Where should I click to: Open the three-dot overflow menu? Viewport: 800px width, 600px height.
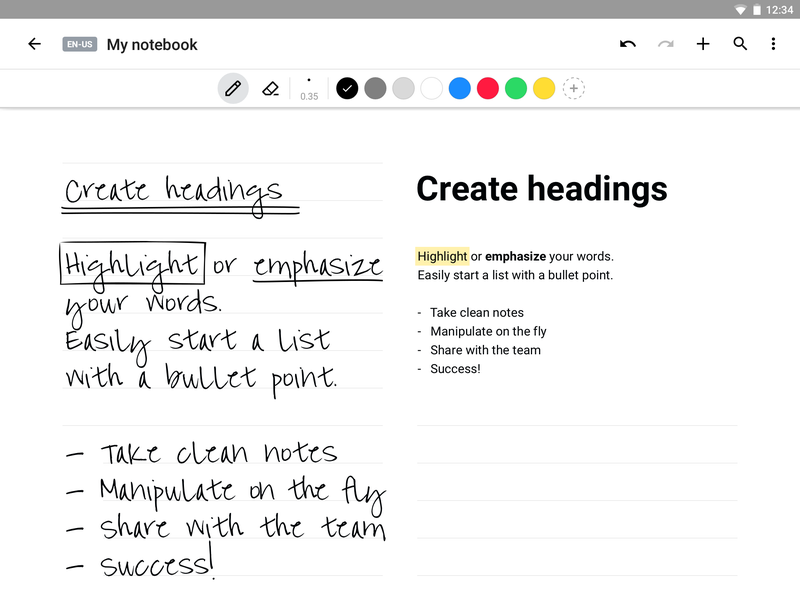click(x=773, y=44)
